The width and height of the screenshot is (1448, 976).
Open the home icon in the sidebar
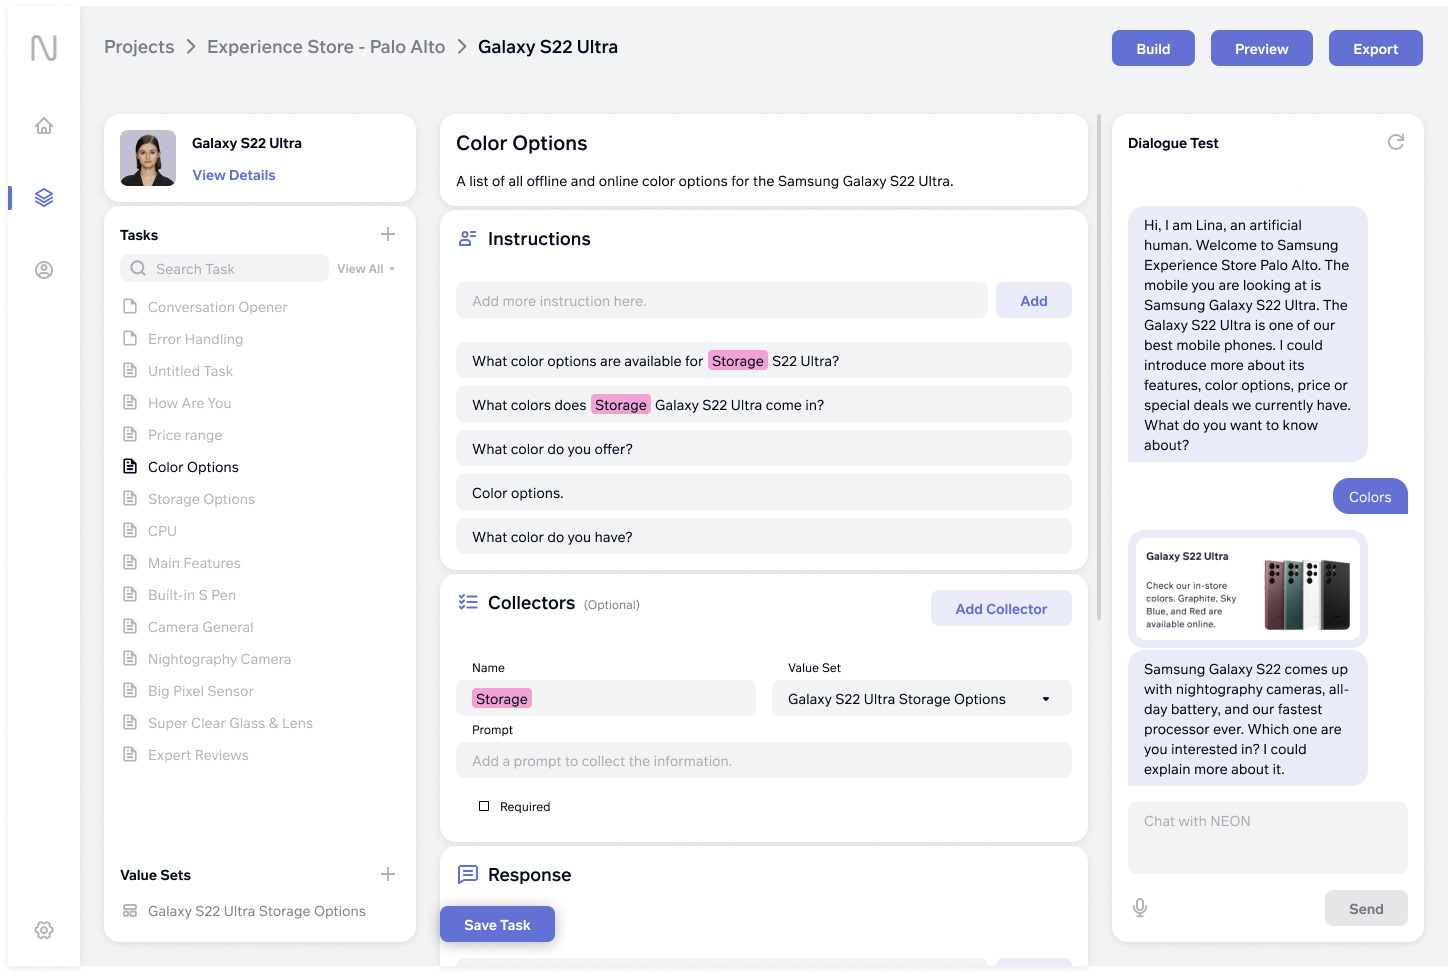click(x=44, y=126)
